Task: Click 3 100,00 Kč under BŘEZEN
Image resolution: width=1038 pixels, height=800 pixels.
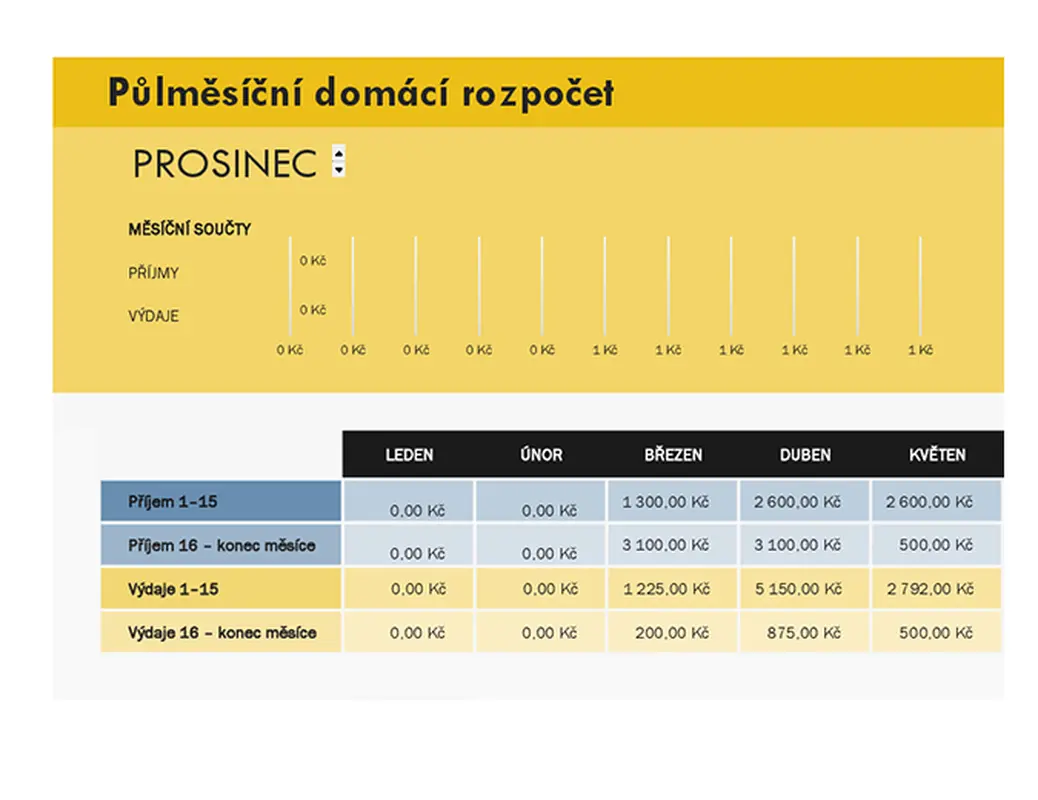Action: [x=673, y=545]
